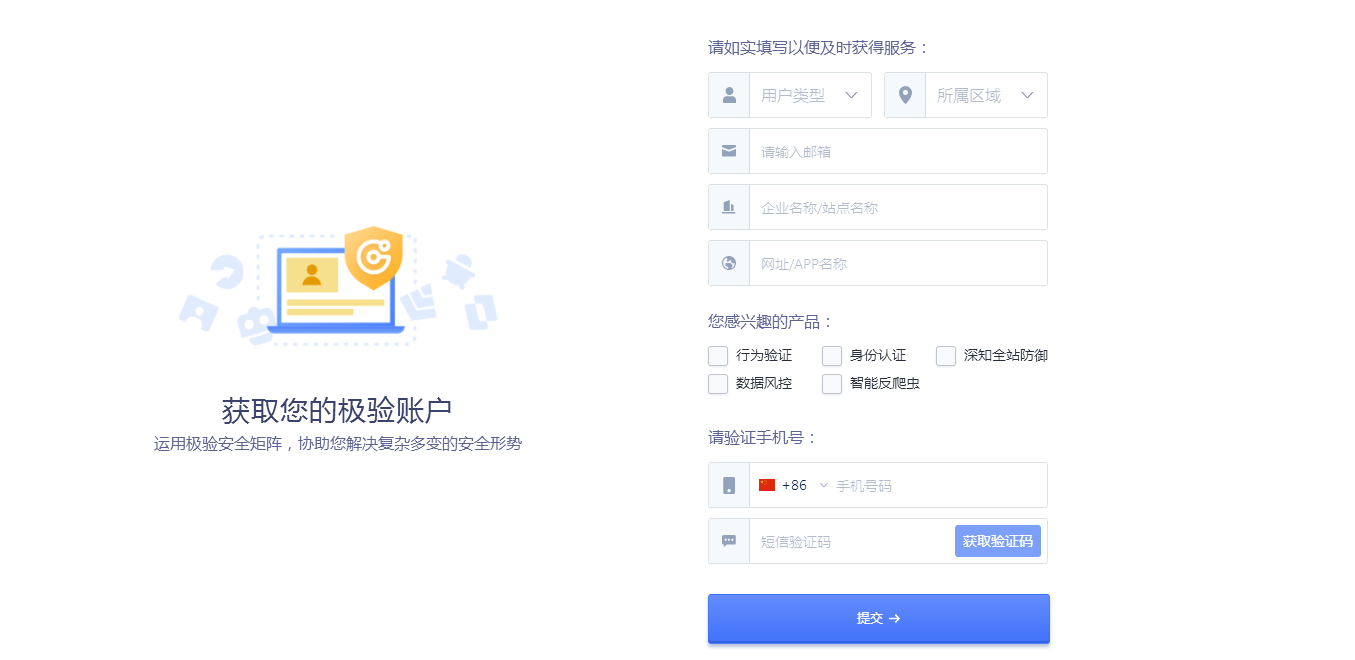Click the 提交 submit button

point(879,618)
